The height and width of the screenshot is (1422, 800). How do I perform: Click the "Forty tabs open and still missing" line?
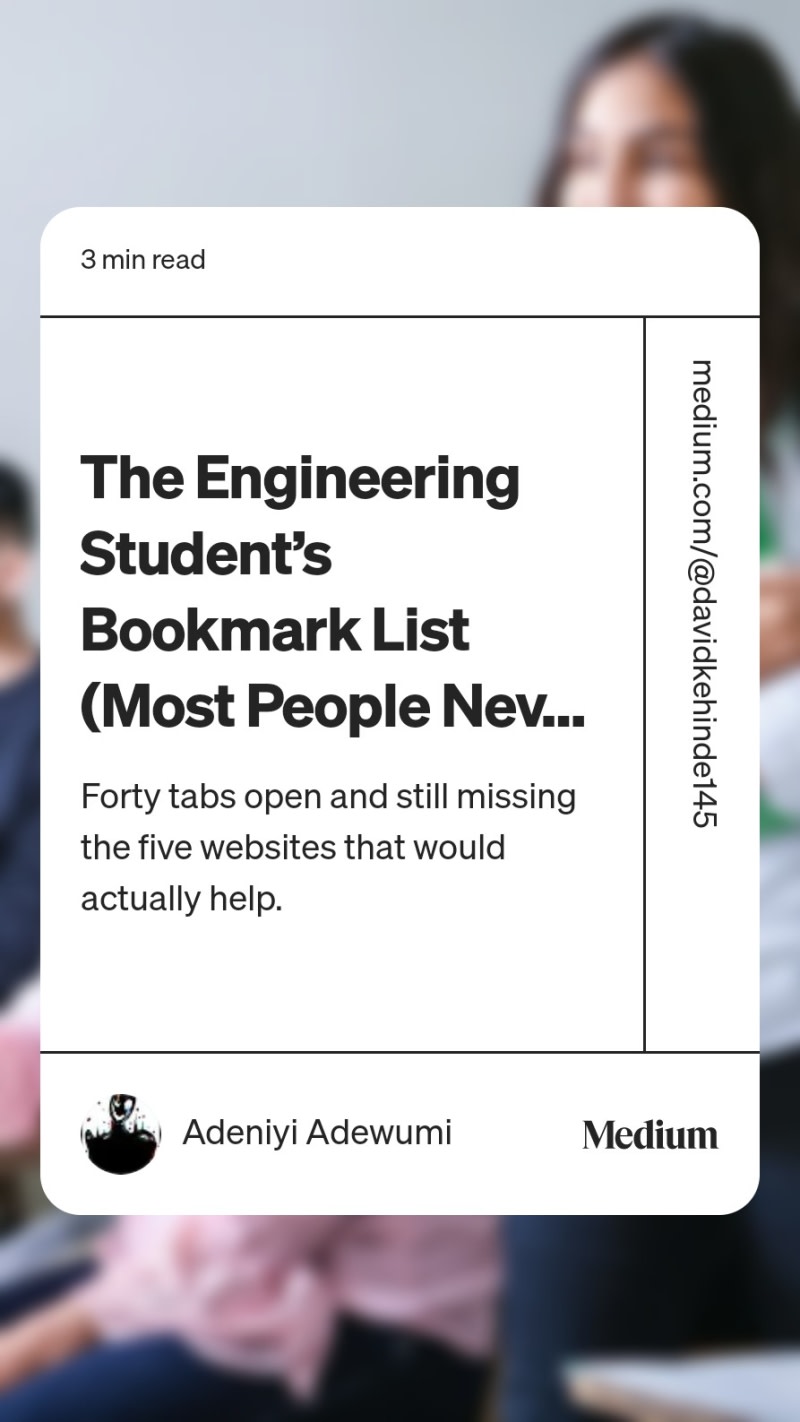click(328, 798)
